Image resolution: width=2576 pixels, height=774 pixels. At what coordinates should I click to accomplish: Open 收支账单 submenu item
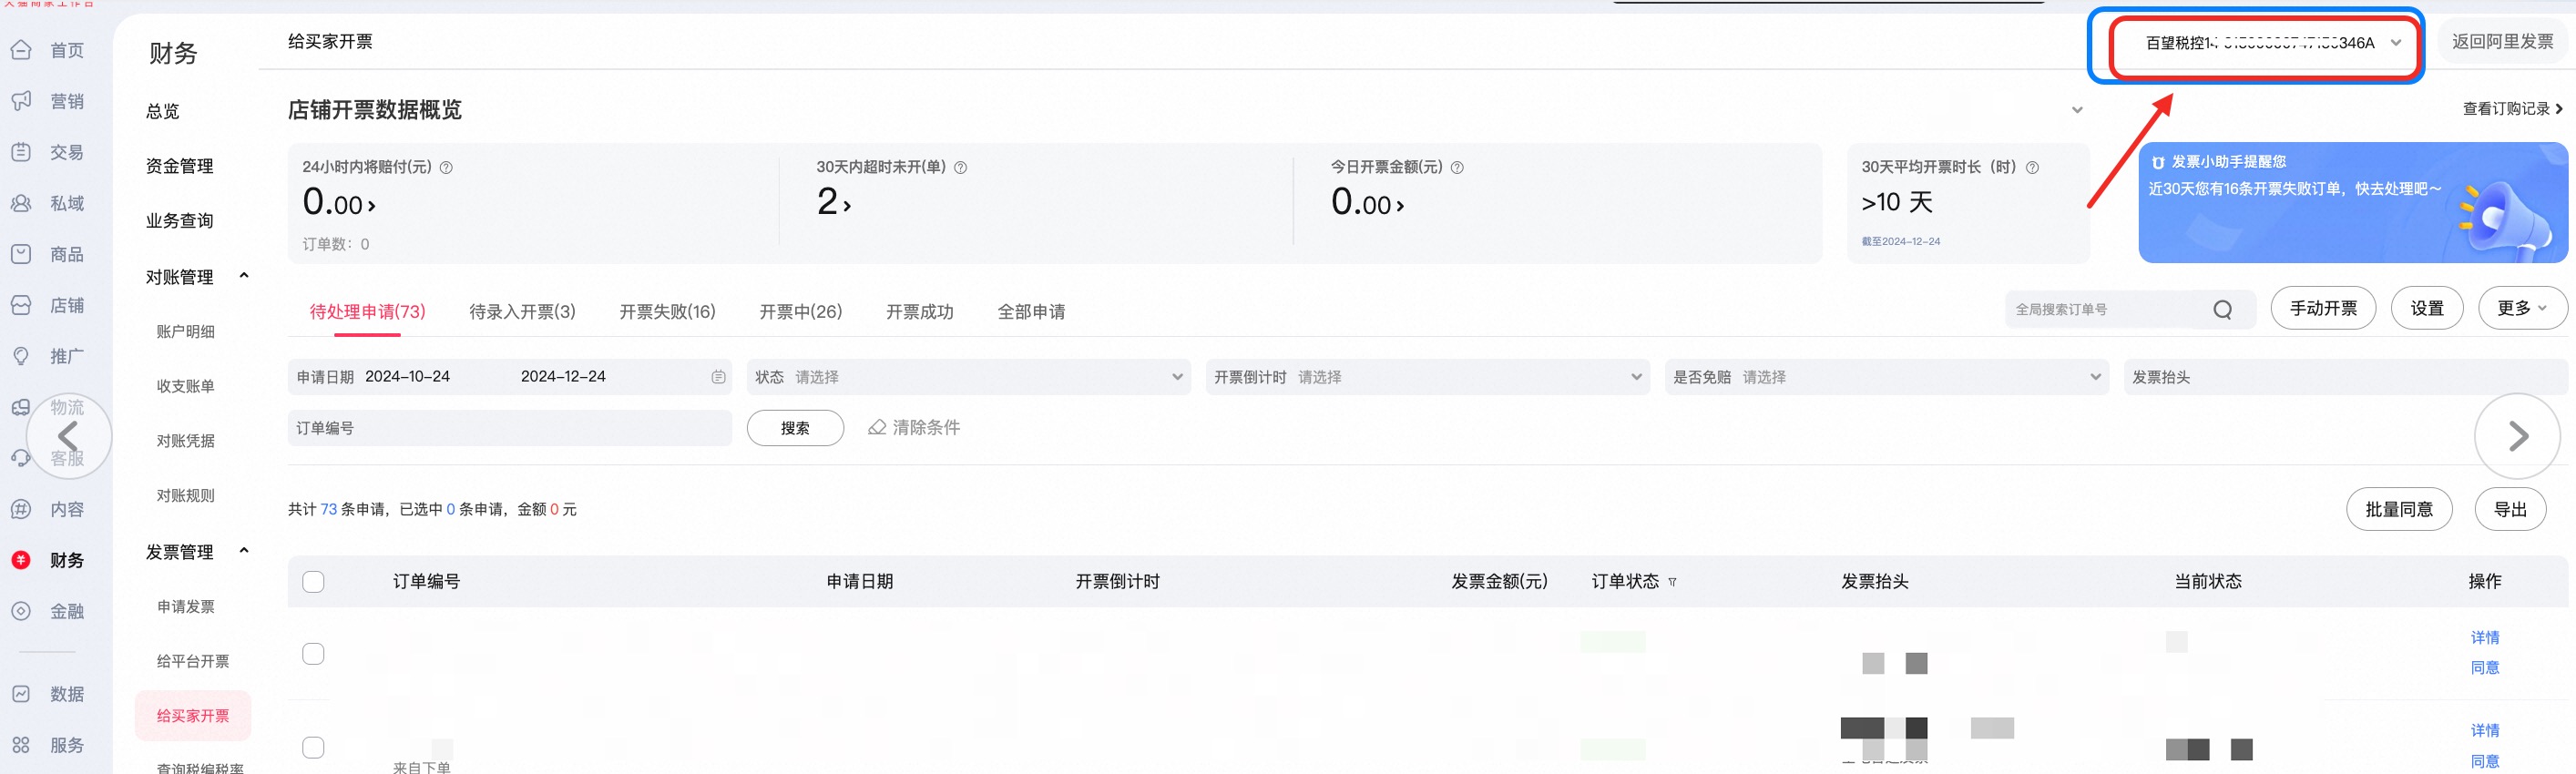tap(186, 386)
